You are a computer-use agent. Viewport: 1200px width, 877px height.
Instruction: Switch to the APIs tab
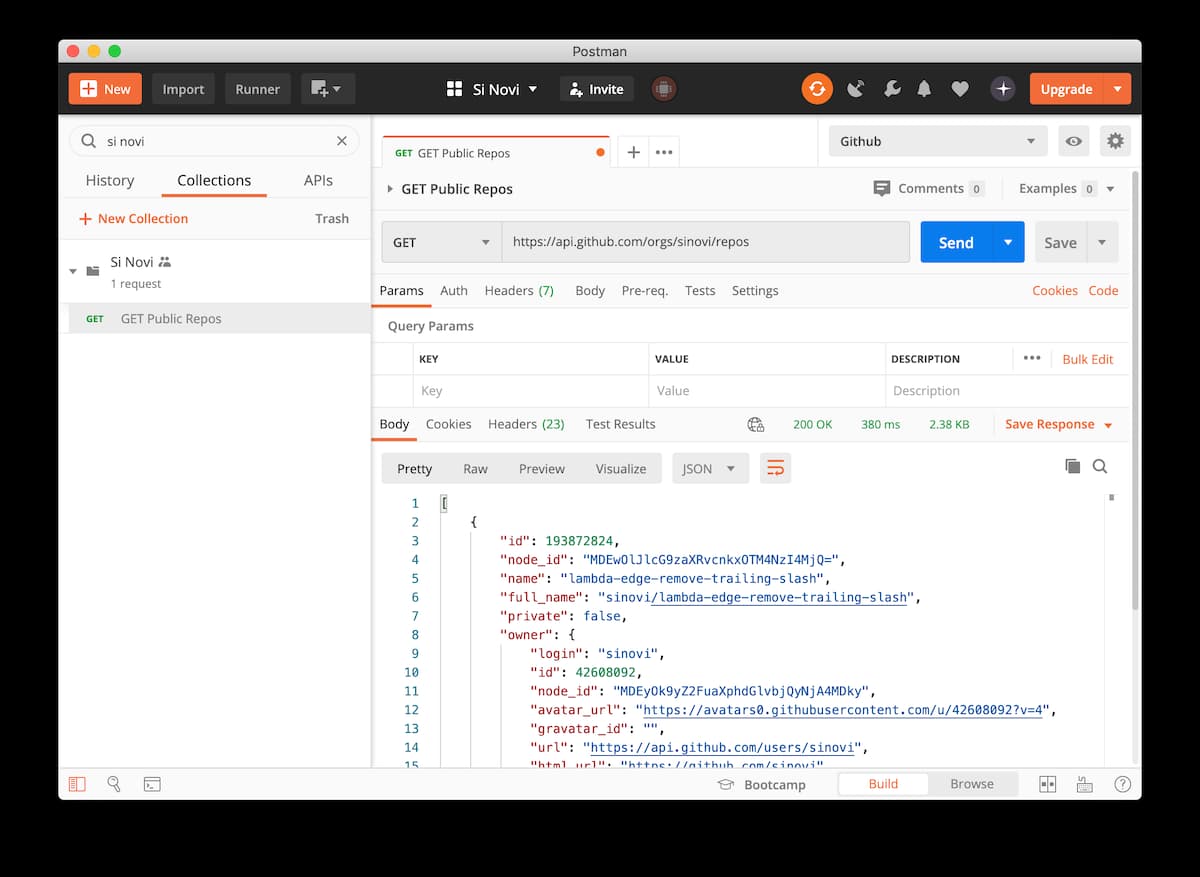(318, 180)
